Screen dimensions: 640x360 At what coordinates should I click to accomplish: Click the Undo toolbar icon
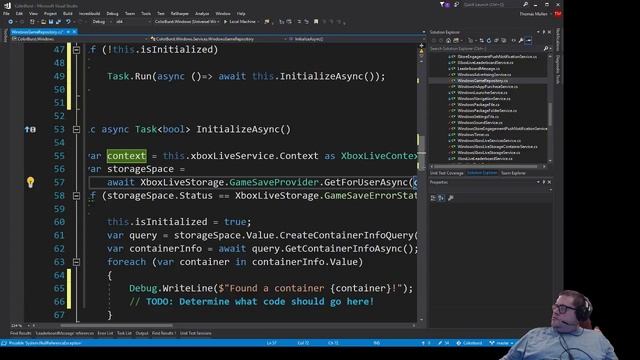68,22
